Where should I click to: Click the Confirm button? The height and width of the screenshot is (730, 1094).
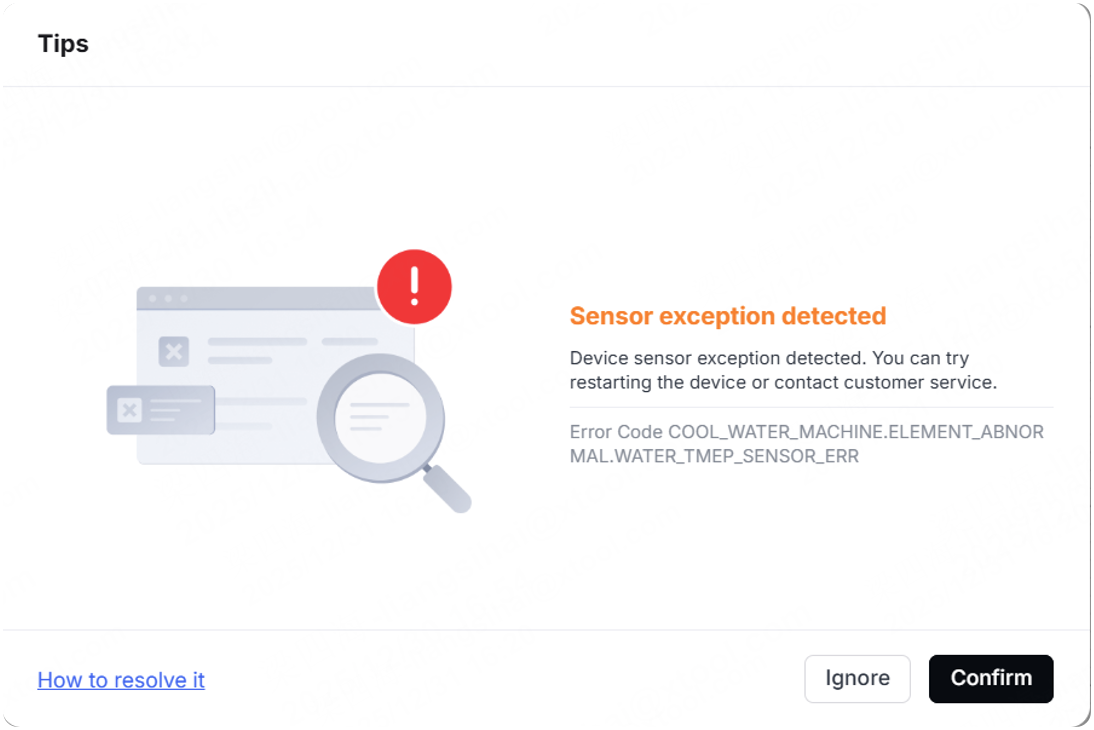(x=991, y=678)
